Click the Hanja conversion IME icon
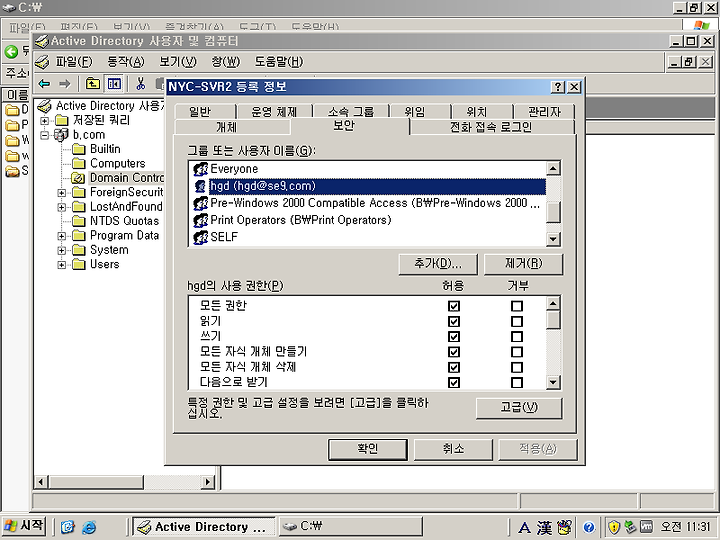720x540 pixels. (x=545, y=527)
